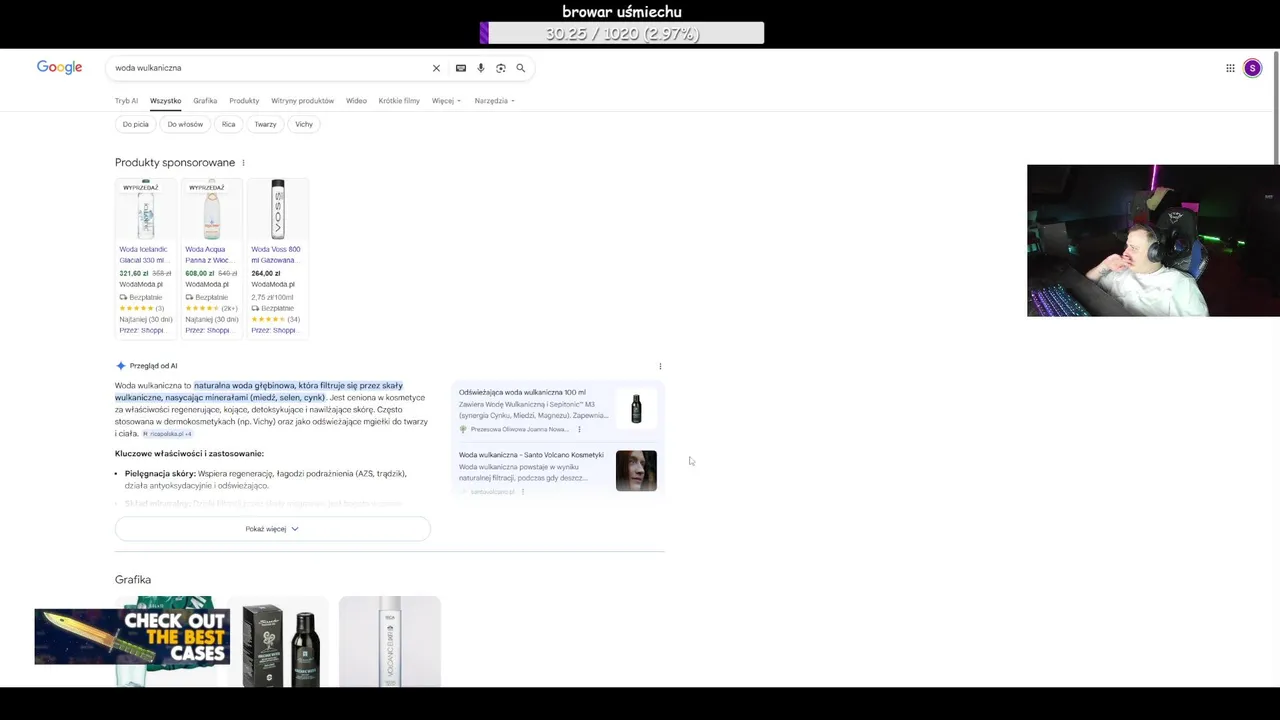Image resolution: width=1280 pixels, height=720 pixels.
Task: Select the Twarzy filter chip
Action: (265, 124)
